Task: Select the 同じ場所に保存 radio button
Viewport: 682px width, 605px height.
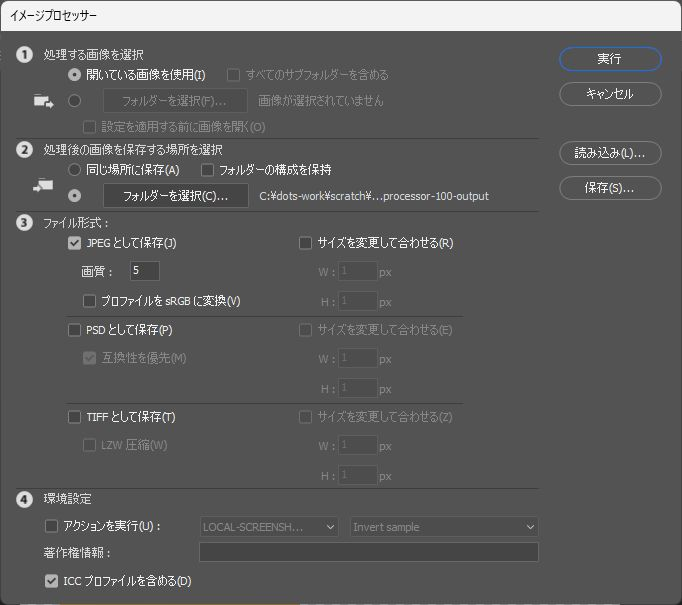Action: 74,170
